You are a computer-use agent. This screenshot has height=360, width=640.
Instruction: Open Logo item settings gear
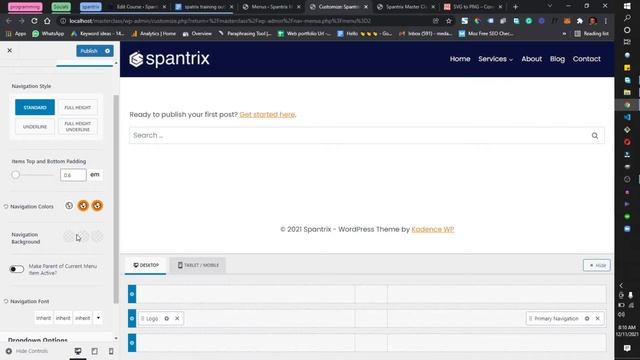167,318
